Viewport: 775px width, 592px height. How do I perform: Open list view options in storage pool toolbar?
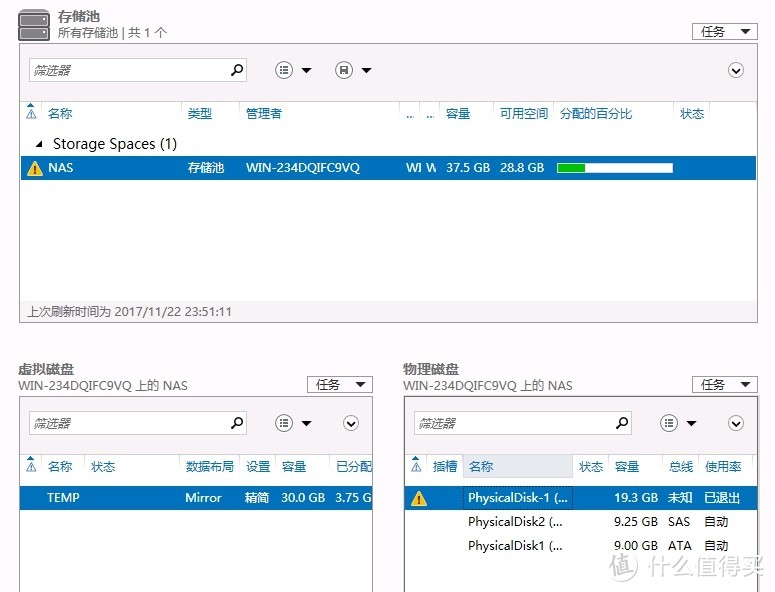[284, 70]
